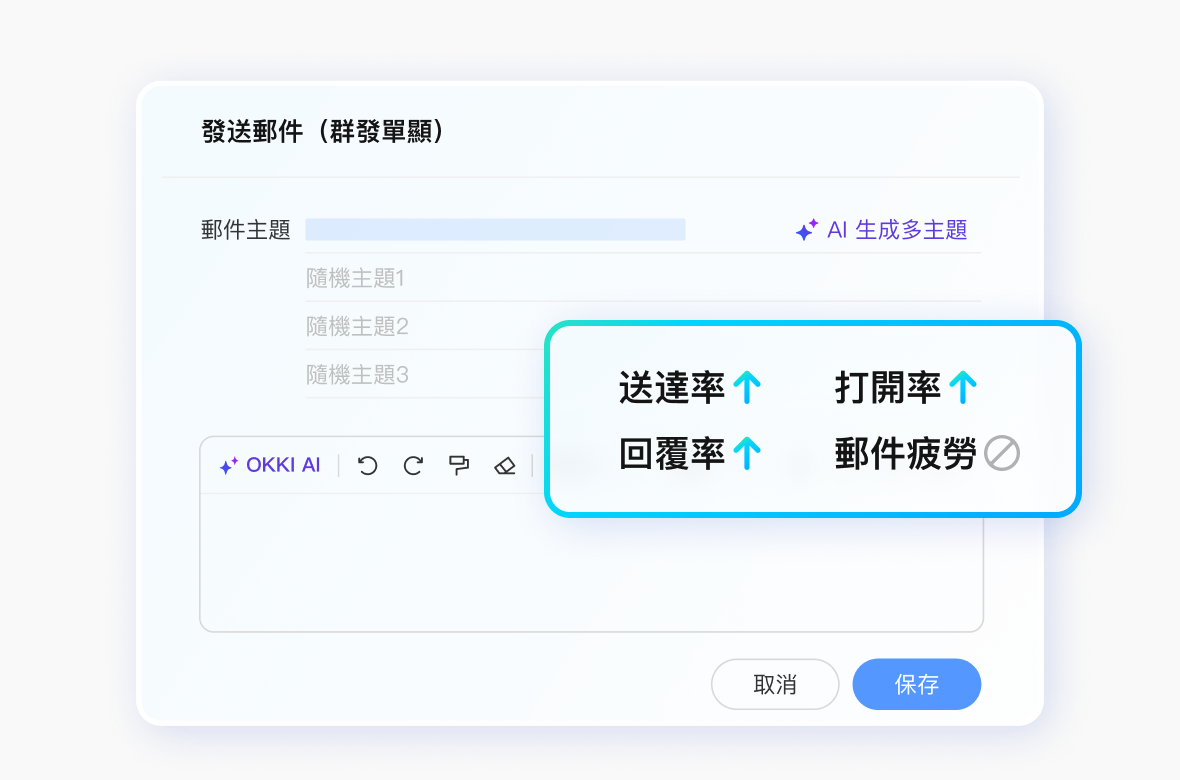This screenshot has height=780, width=1180.
Task: Select the Format Painter tool icon
Action: [459, 465]
